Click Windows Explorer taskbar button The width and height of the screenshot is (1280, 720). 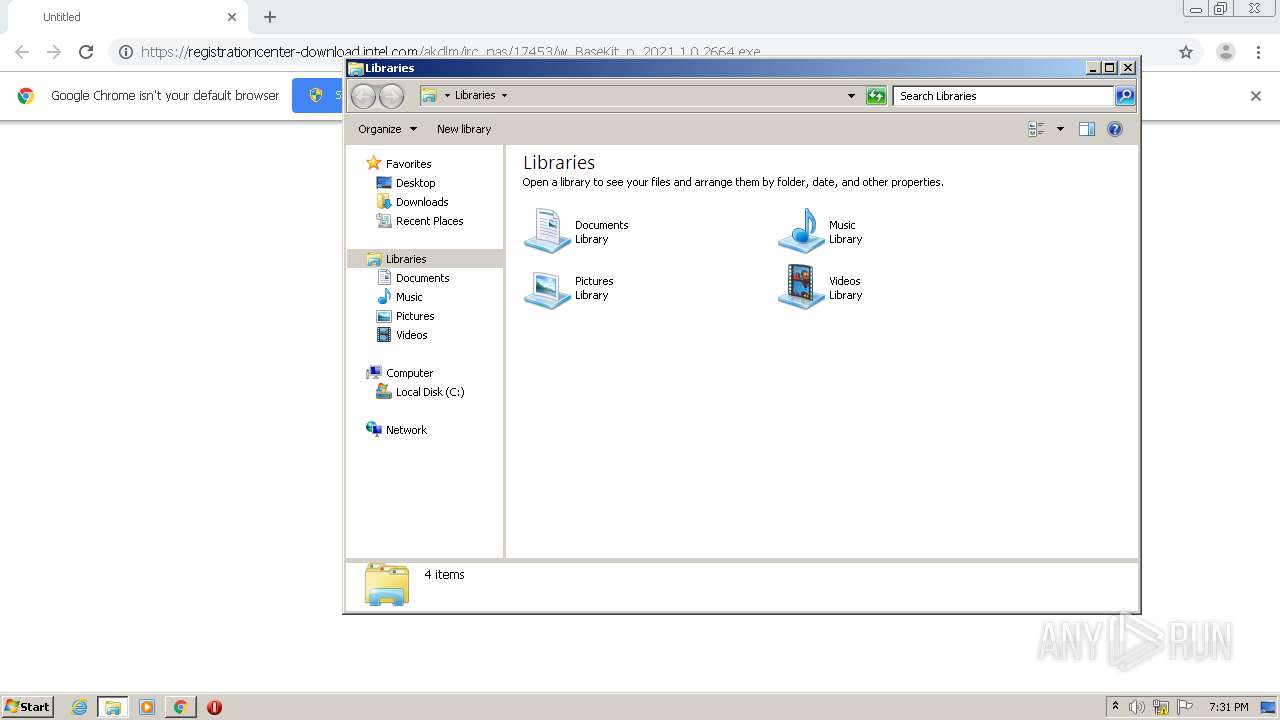tap(113, 707)
